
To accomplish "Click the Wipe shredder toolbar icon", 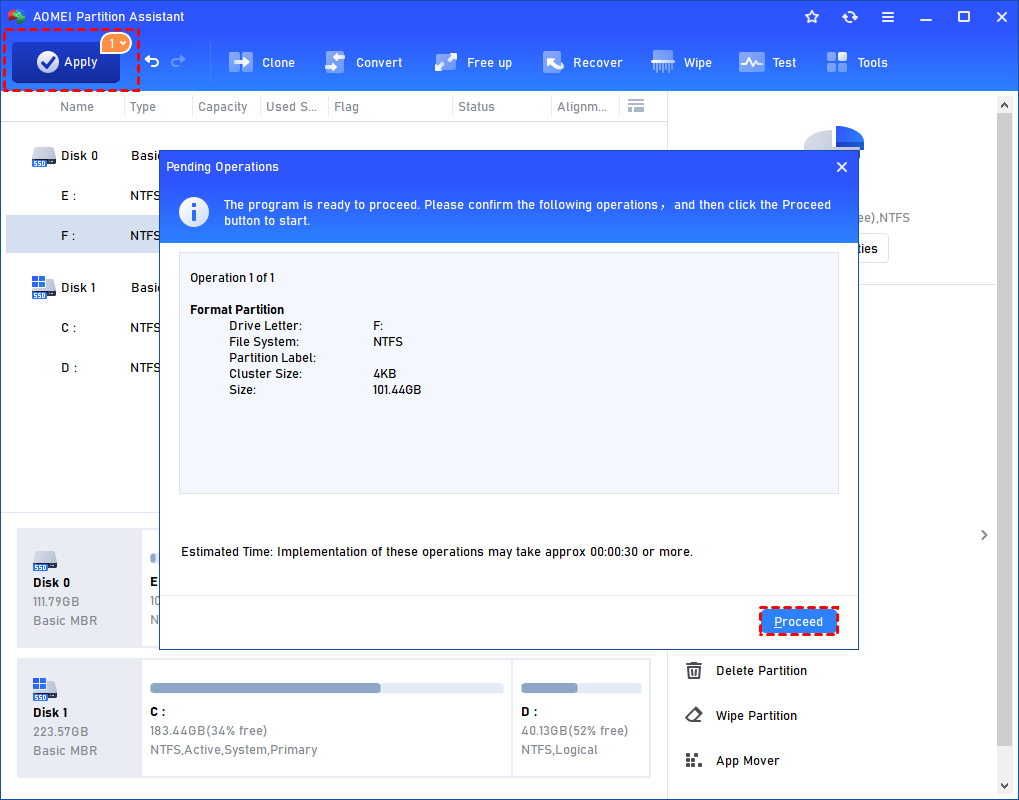I will pos(663,62).
